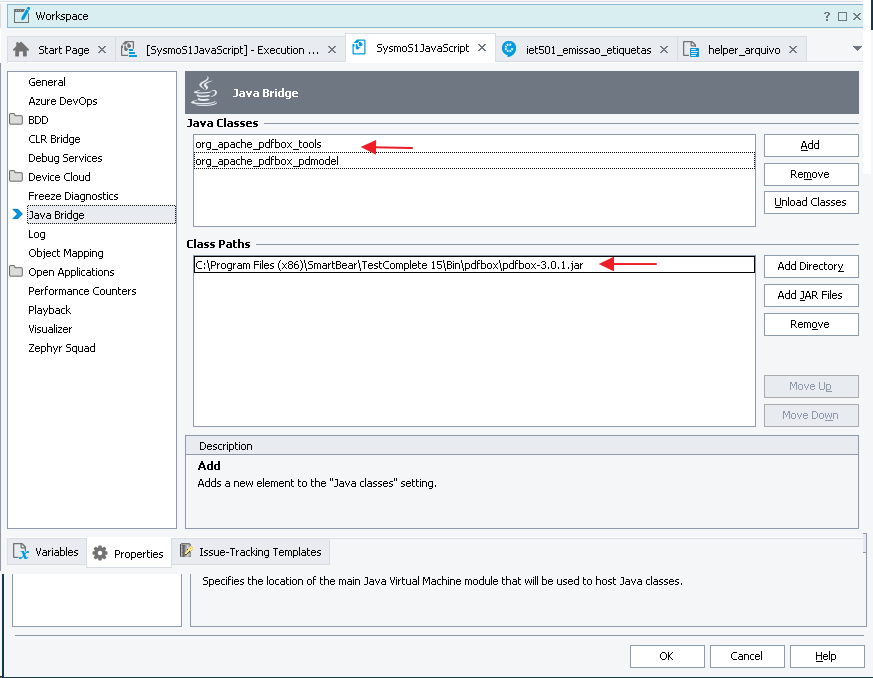Screen dimensions: 873x678
Task: Click the BDD folder icon
Action: (15, 120)
